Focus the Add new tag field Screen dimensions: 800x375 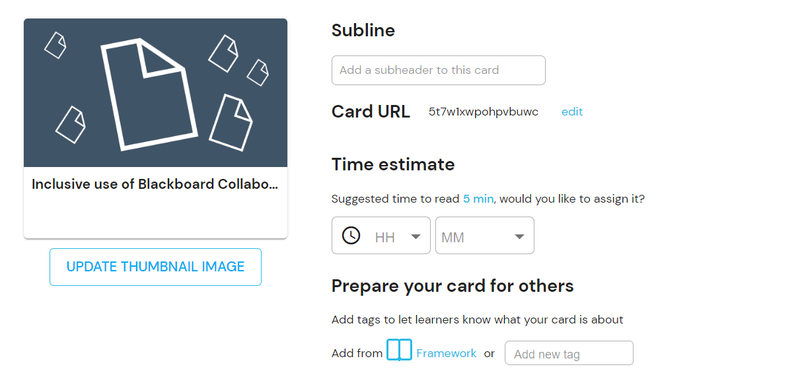click(569, 353)
